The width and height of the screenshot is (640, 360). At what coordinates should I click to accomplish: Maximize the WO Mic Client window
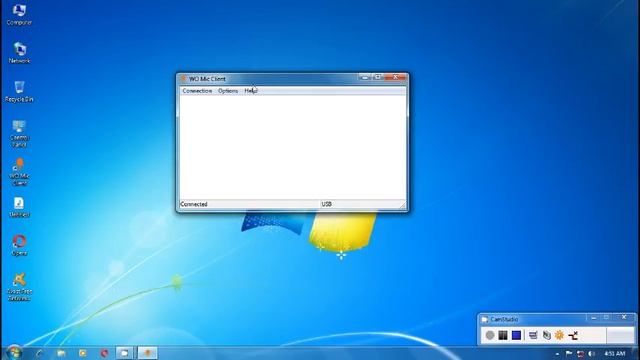pyautogui.click(x=378, y=77)
